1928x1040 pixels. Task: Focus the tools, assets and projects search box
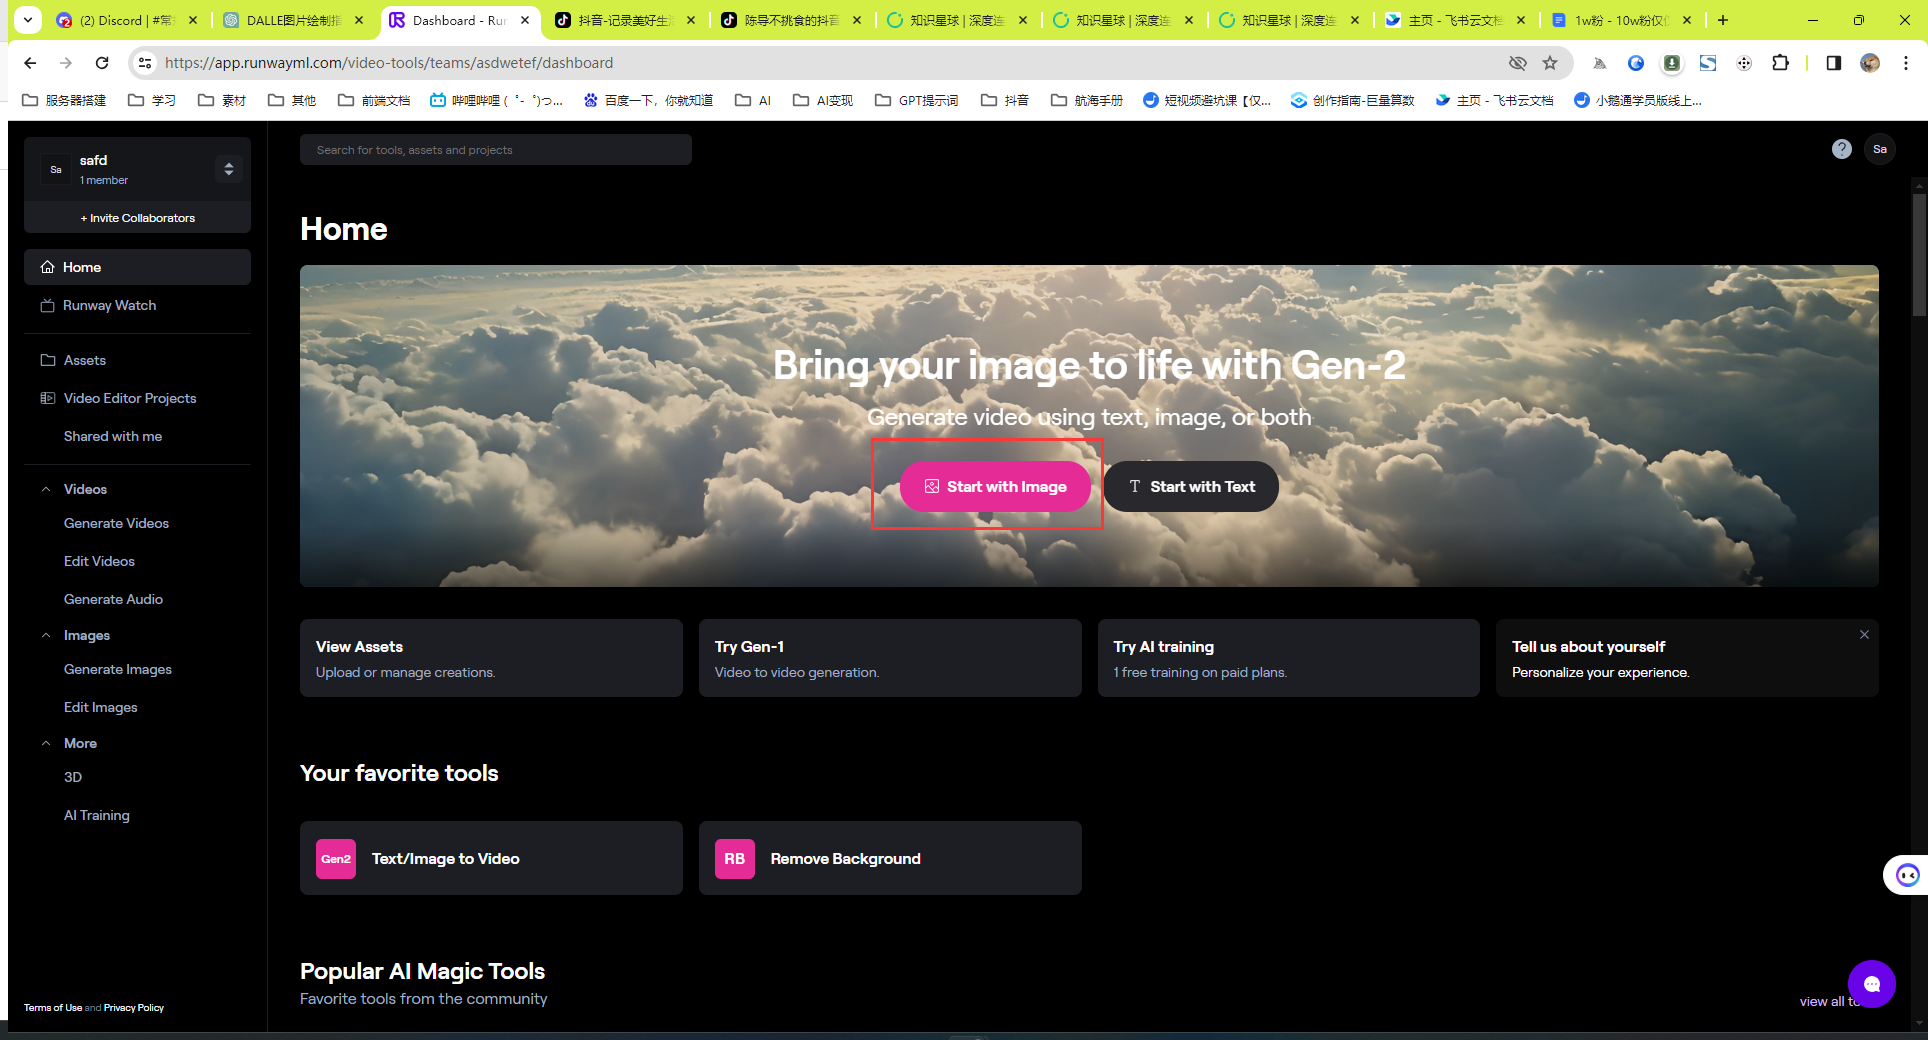point(495,150)
